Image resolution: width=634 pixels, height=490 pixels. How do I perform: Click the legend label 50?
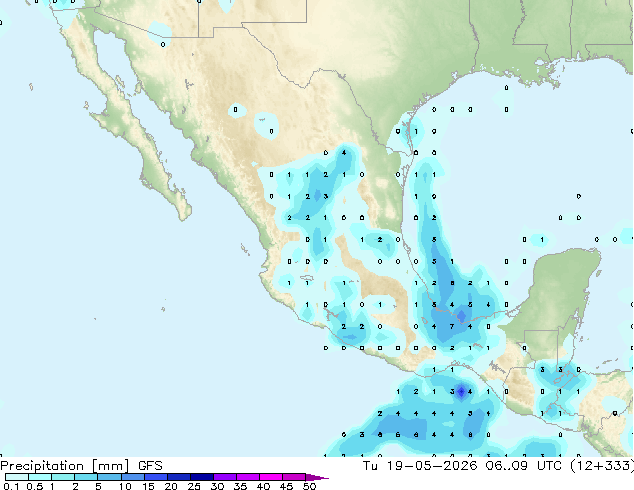click(x=309, y=486)
